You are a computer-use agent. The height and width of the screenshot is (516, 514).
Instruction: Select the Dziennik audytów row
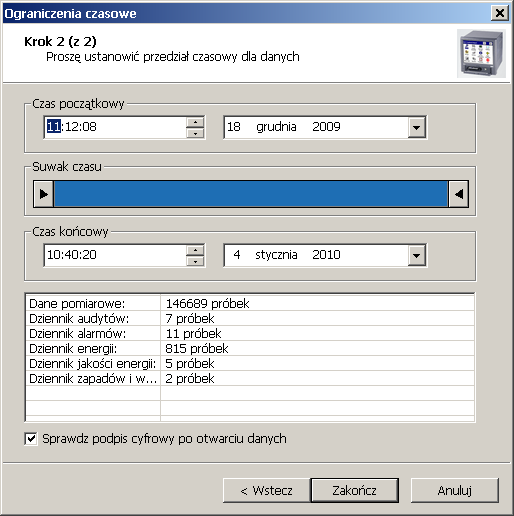click(x=250, y=318)
